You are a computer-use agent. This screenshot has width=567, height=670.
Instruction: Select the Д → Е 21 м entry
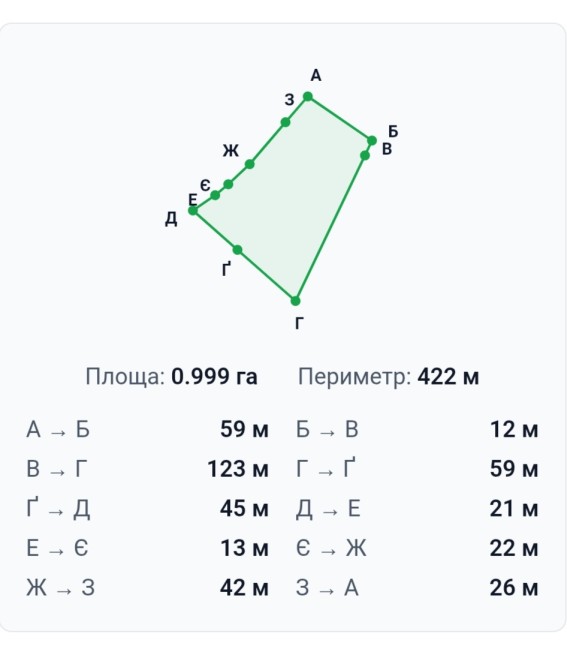coord(417,508)
